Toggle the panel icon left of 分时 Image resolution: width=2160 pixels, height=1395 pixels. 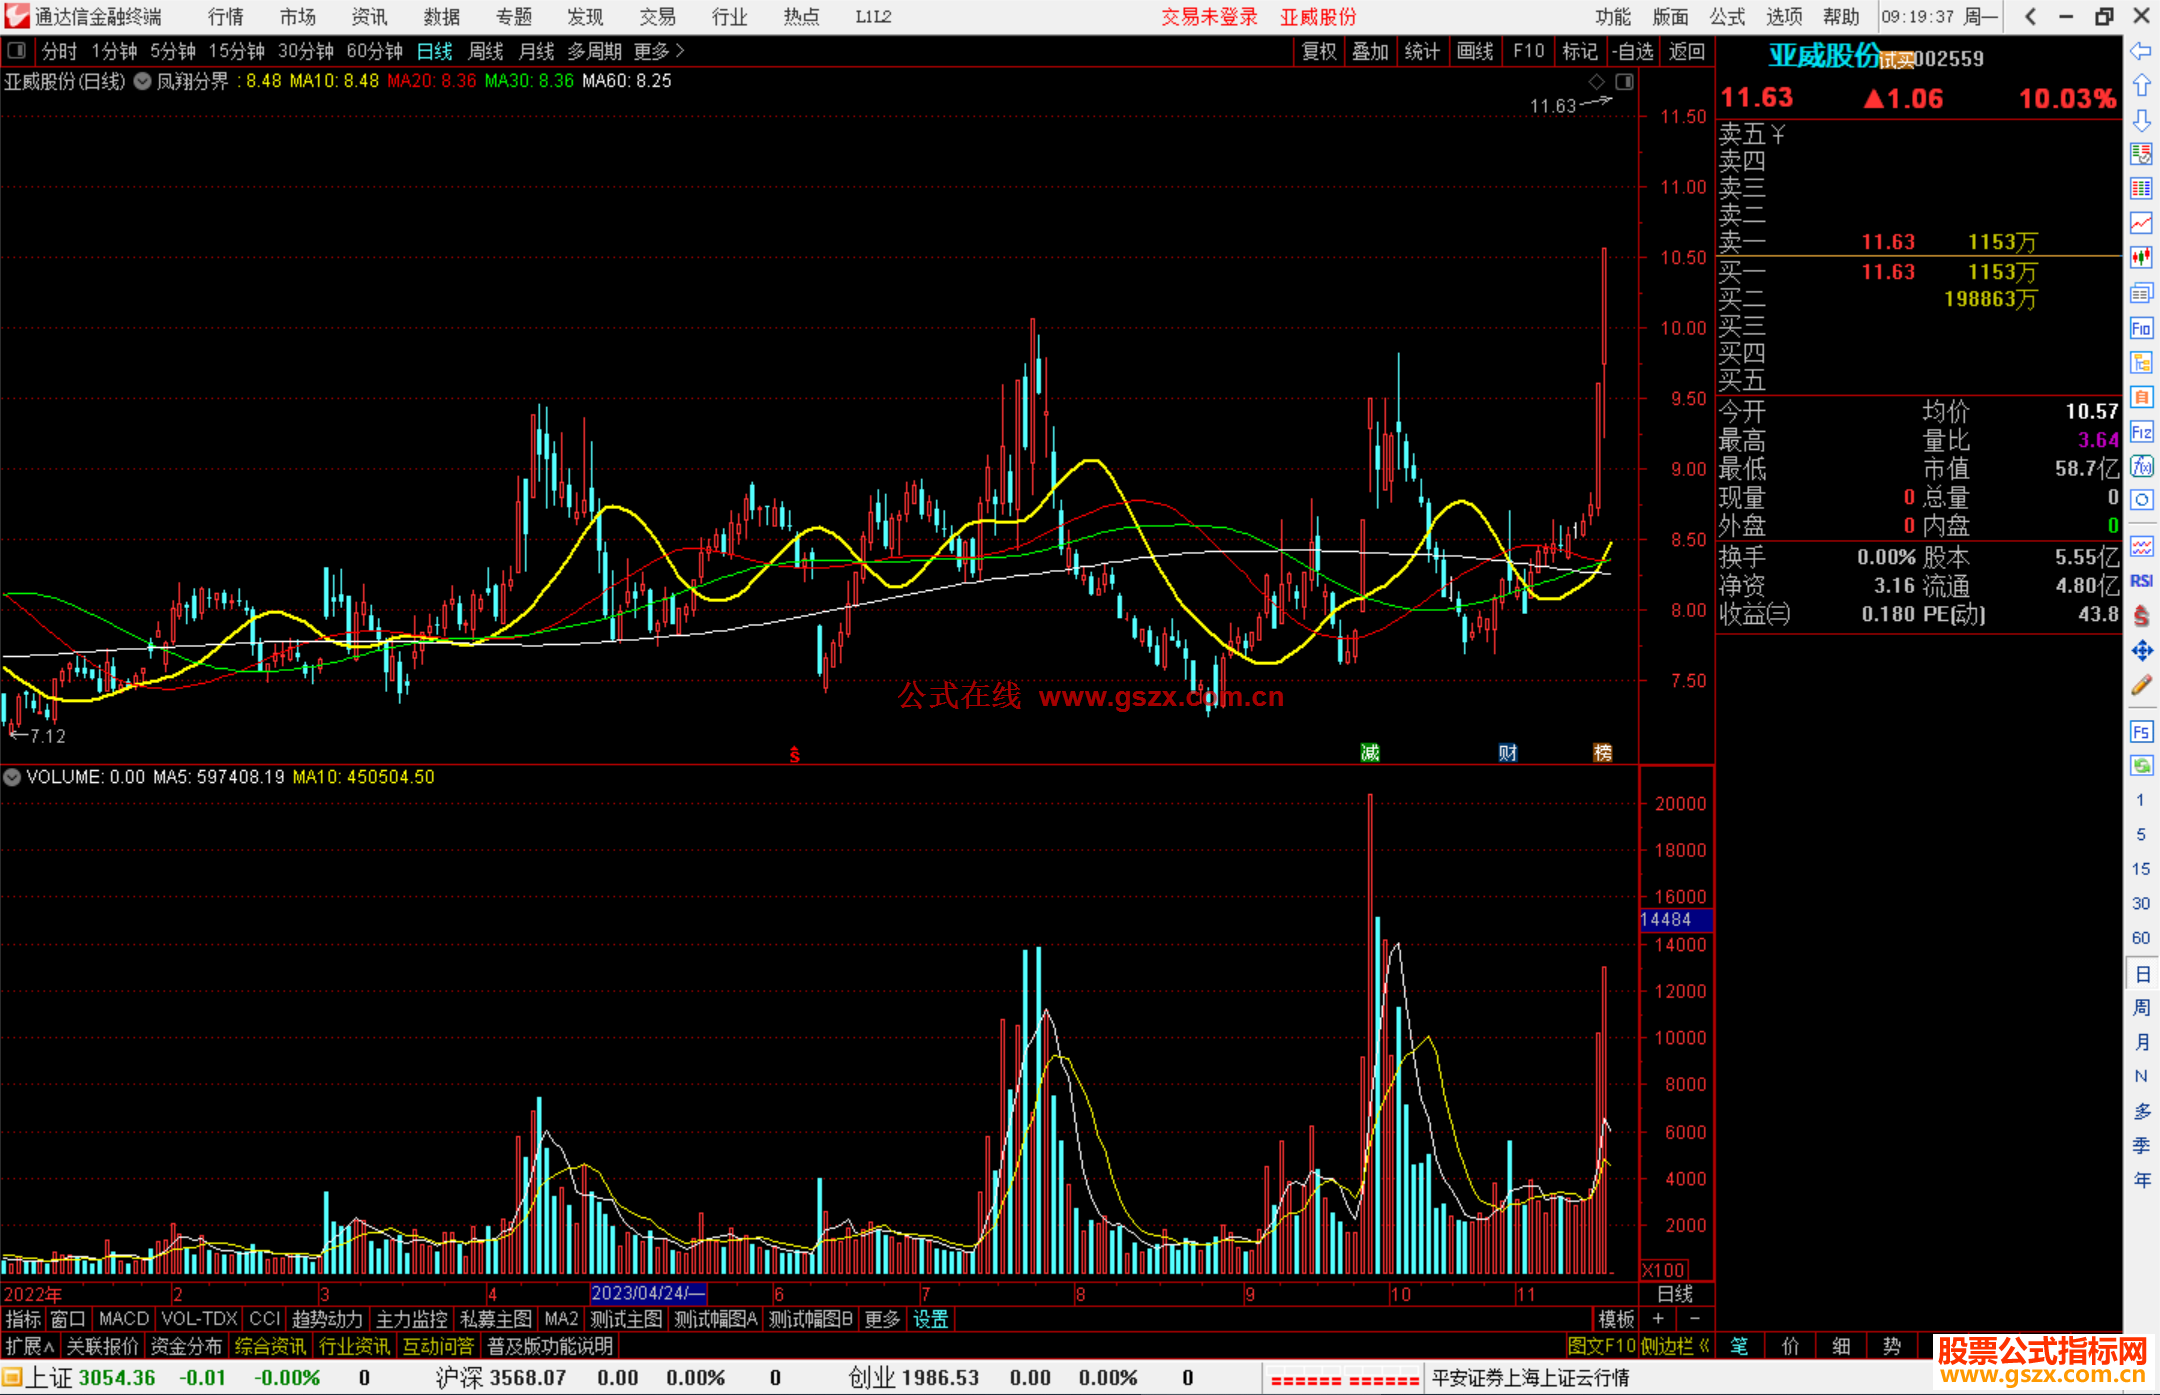16,50
